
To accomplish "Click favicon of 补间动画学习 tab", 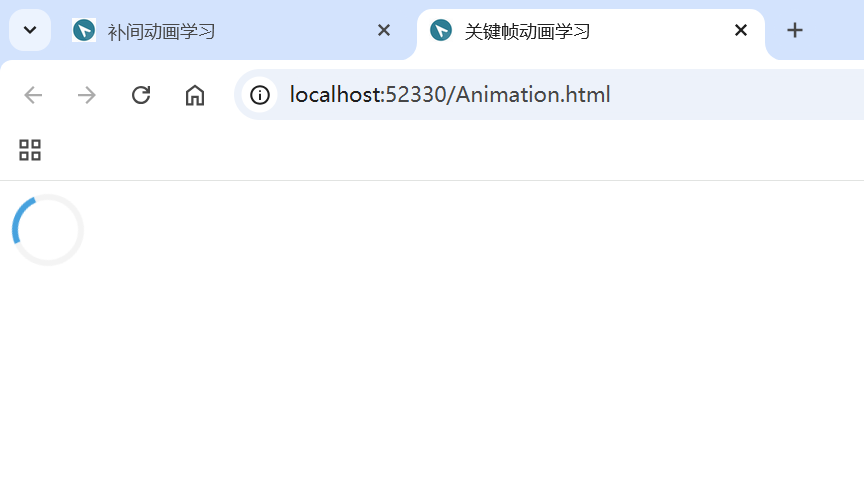I will [84, 30].
